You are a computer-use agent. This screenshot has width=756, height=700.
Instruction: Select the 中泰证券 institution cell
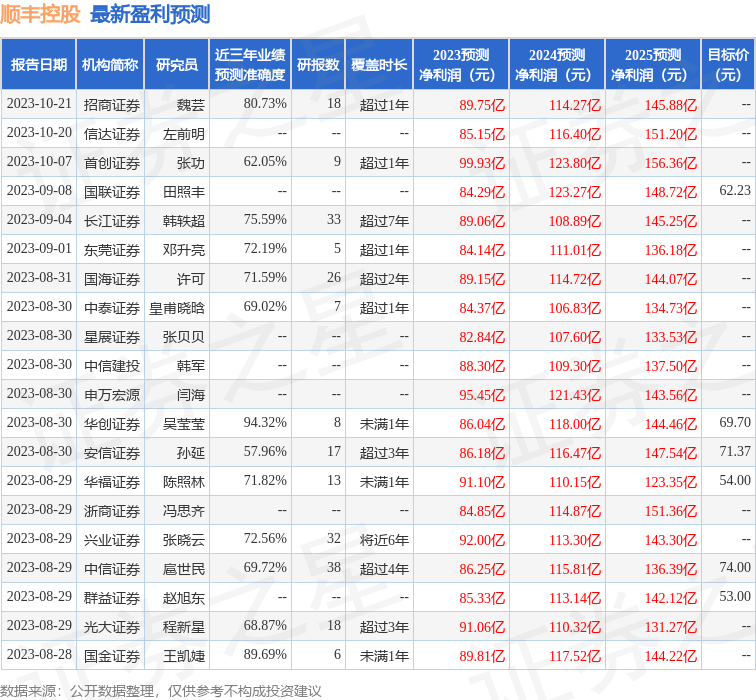[112, 308]
